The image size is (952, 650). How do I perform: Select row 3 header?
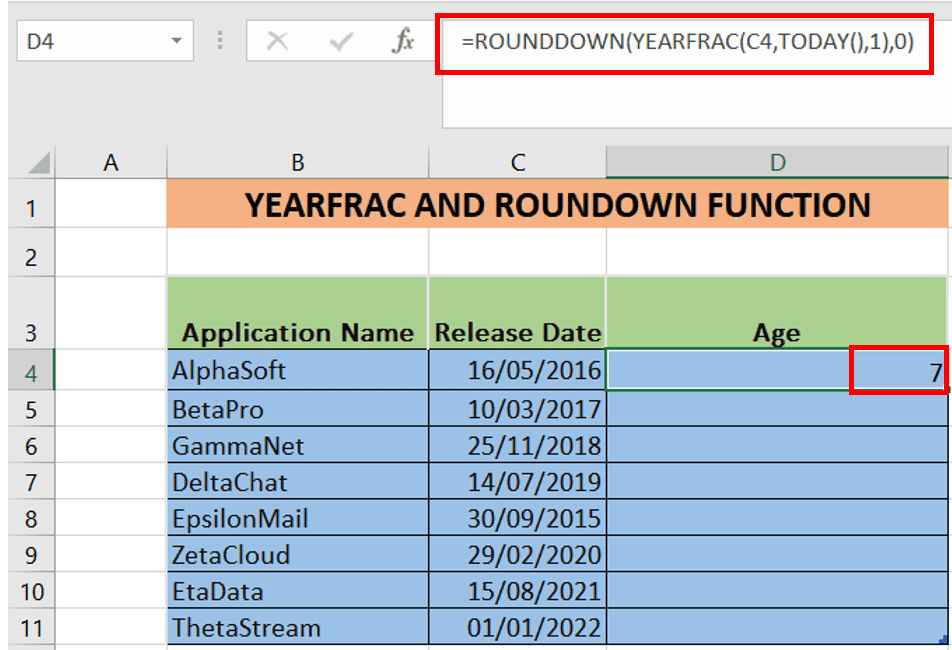32,313
